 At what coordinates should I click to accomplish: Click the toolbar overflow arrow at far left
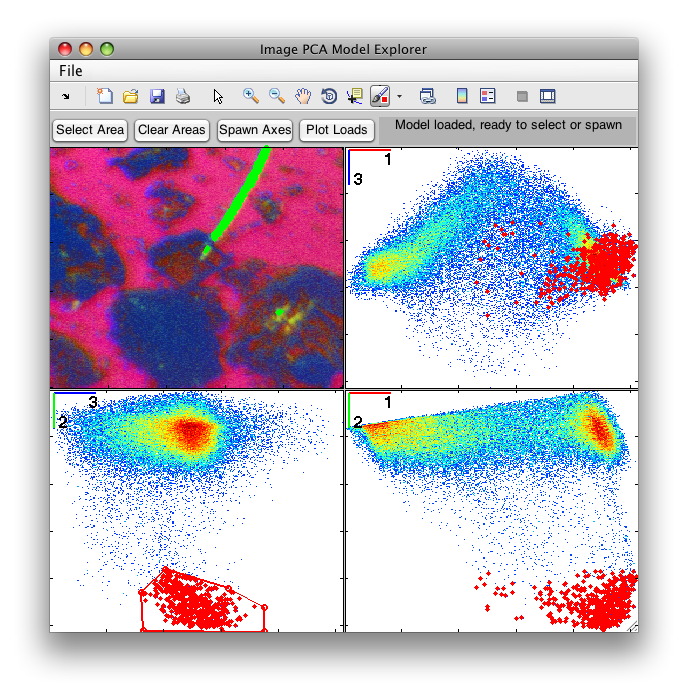[x=66, y=97]
